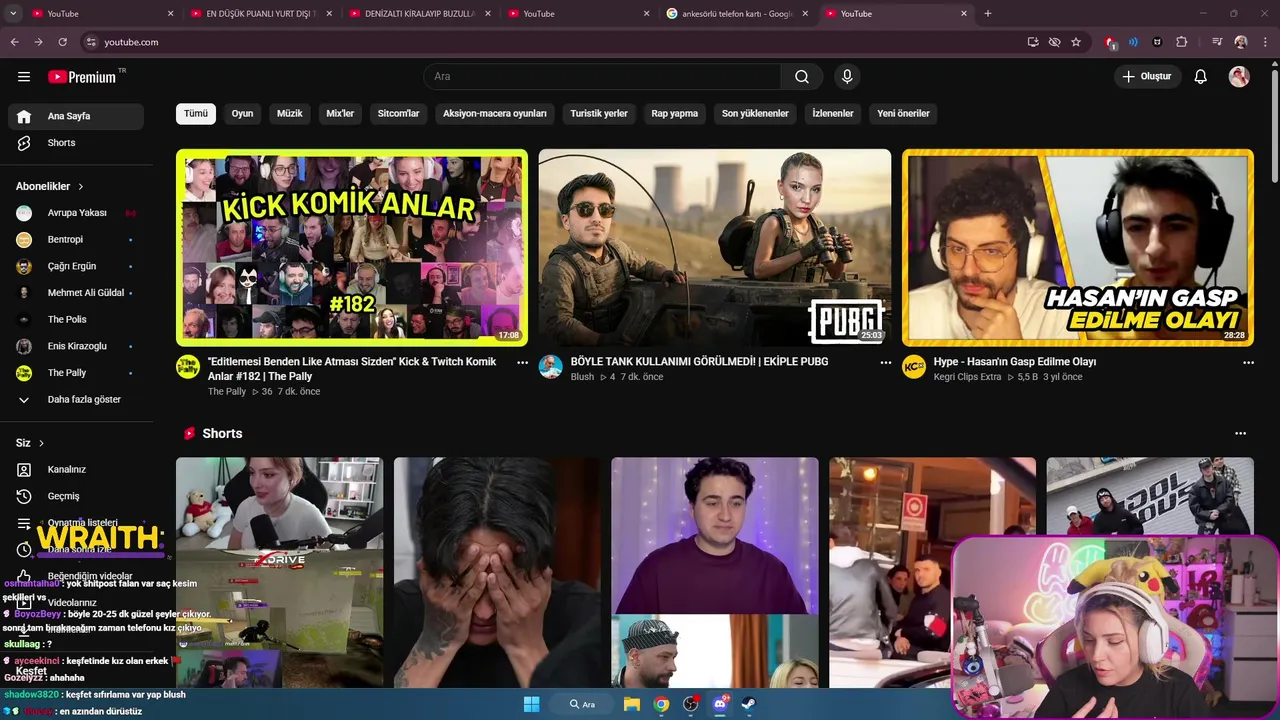
Task: Switch to the DENİZALTI KİRALAYIP browser tab
Action: 420,13
